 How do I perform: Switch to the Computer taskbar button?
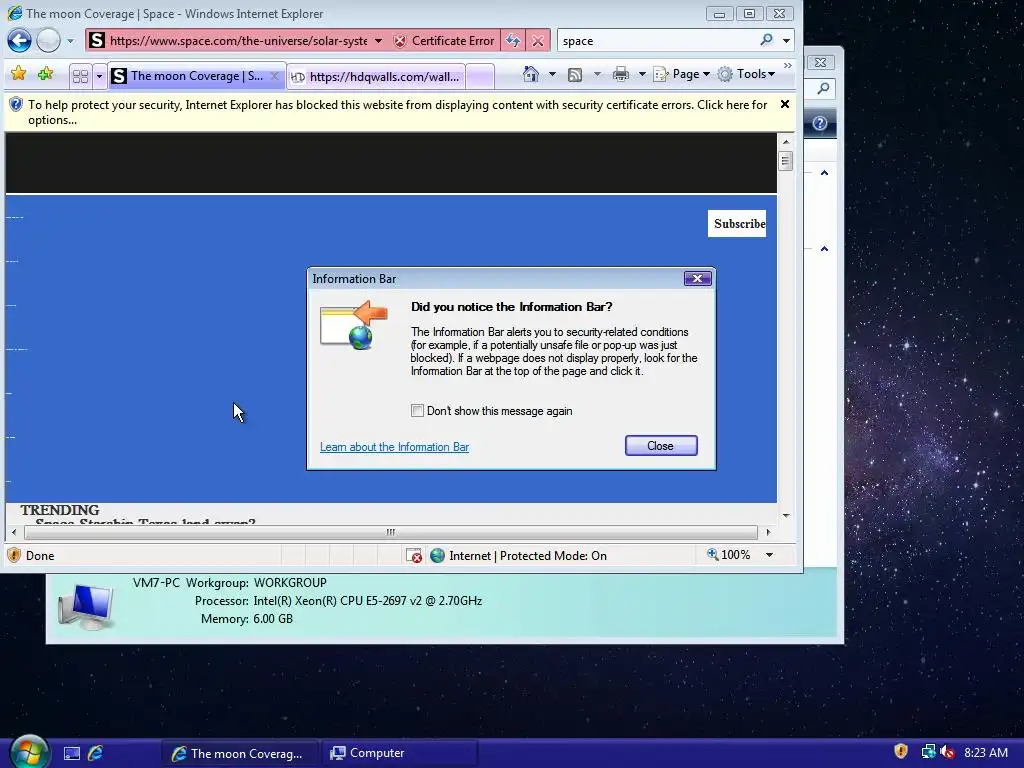[x=399, y=753]
